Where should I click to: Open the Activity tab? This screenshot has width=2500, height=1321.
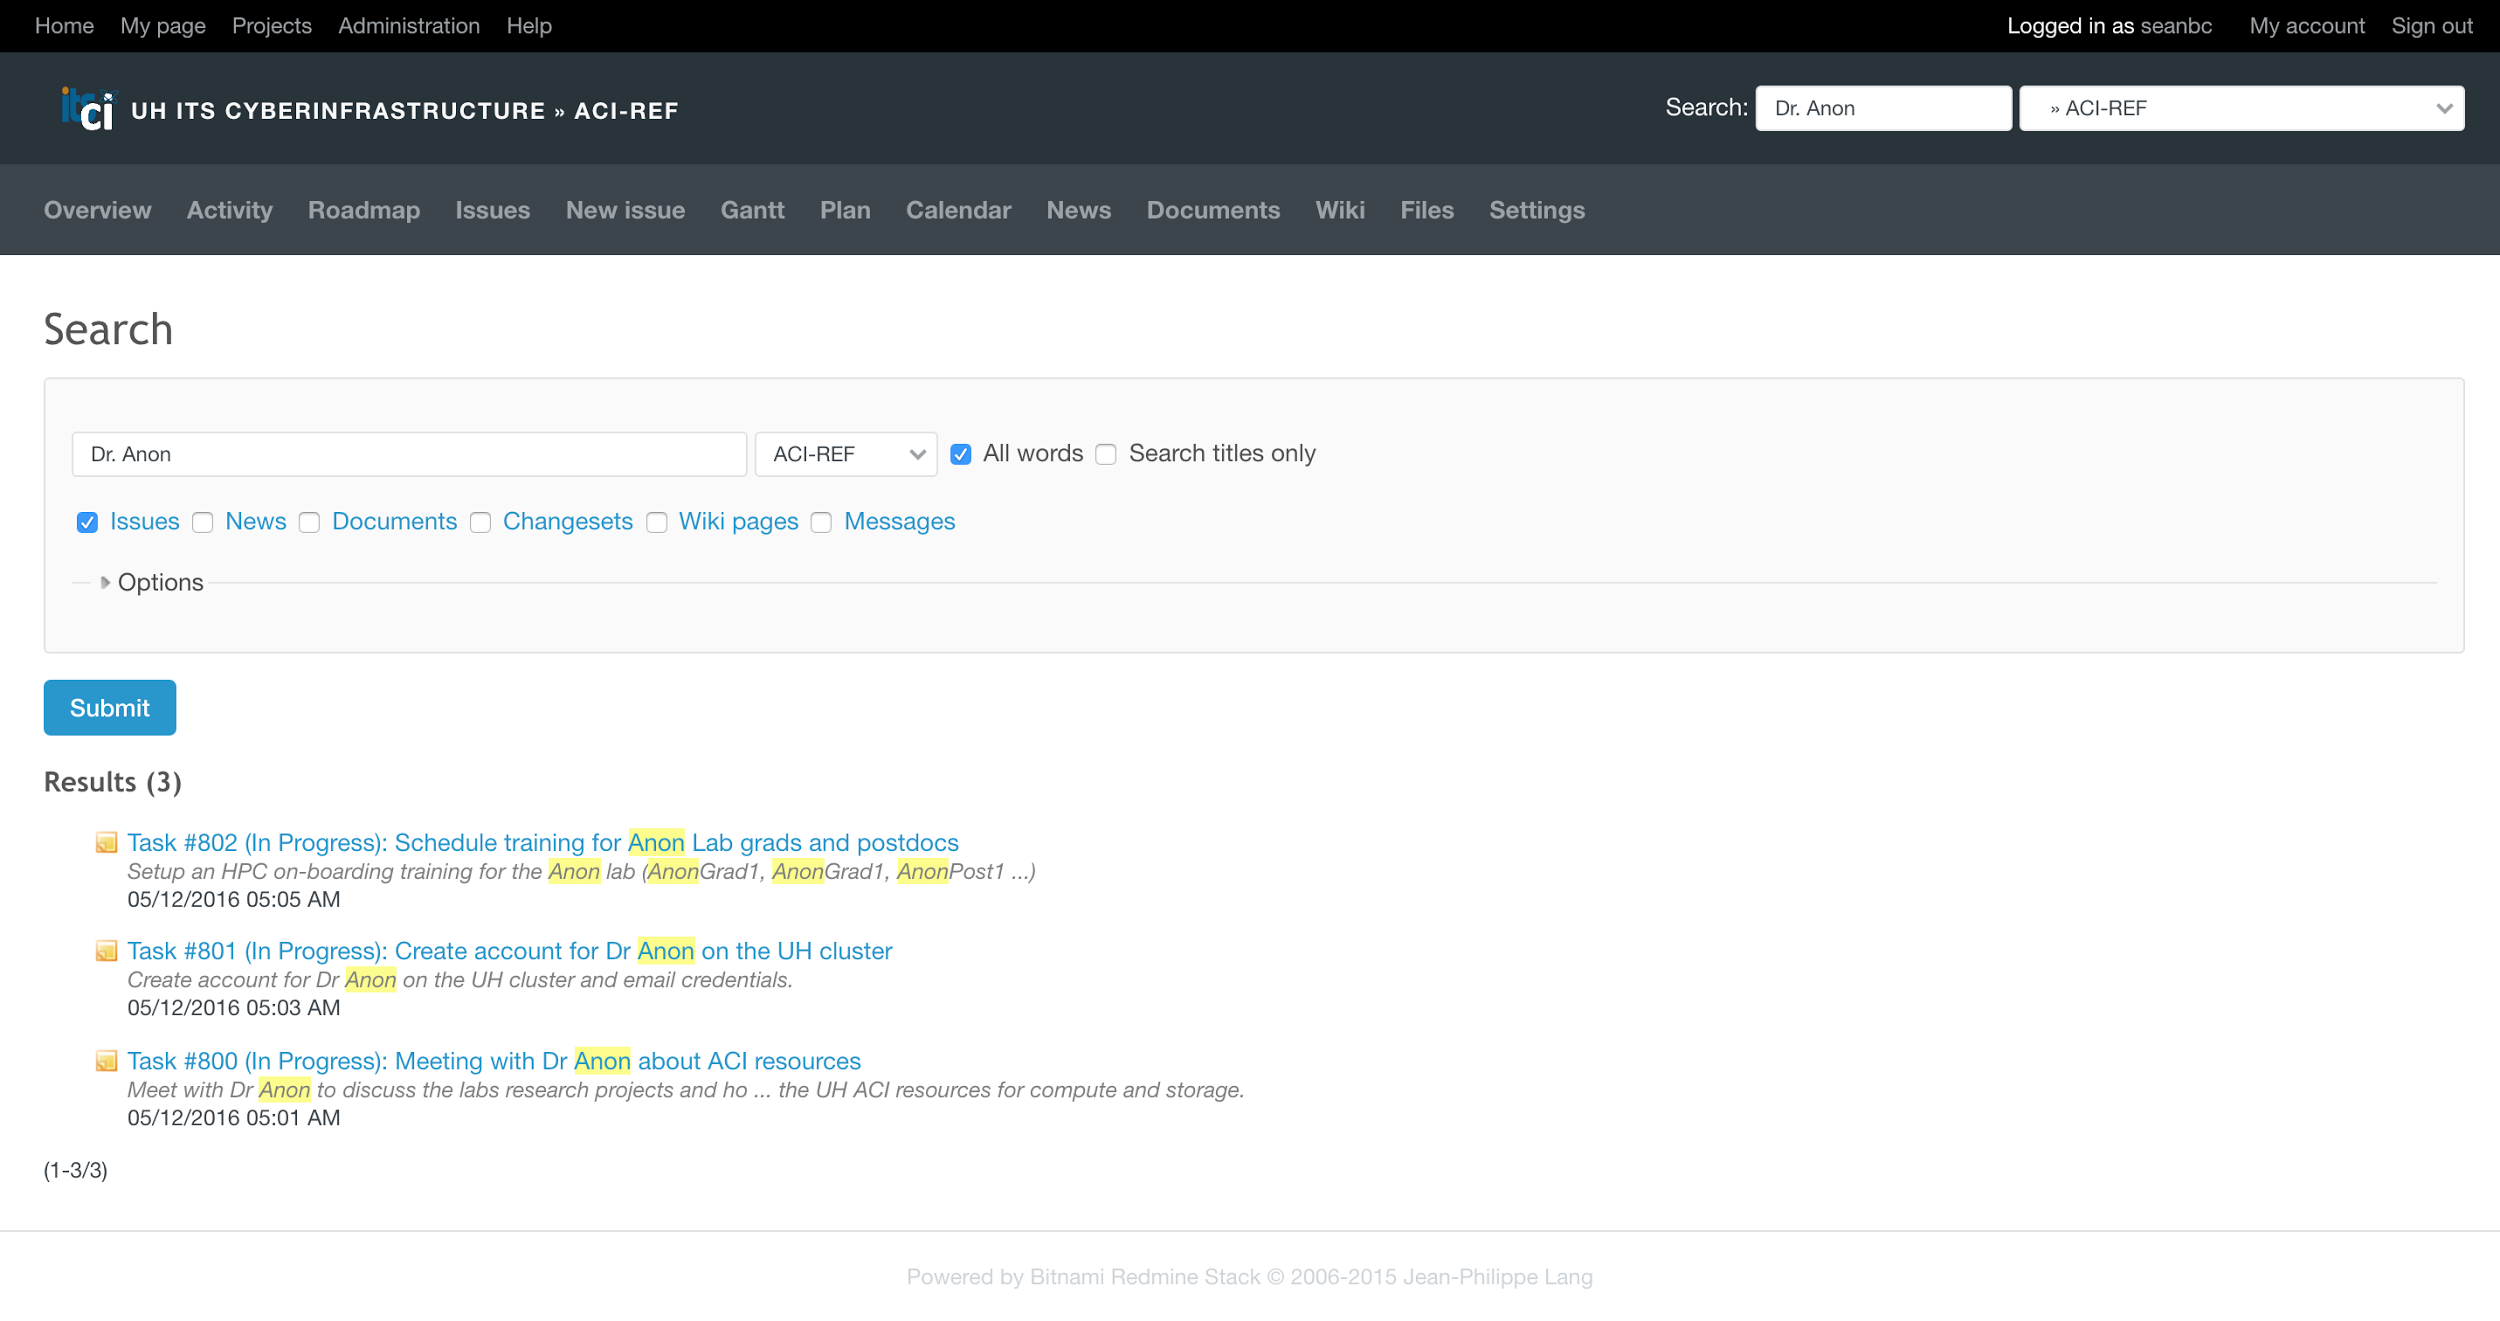tap(230, 210)
